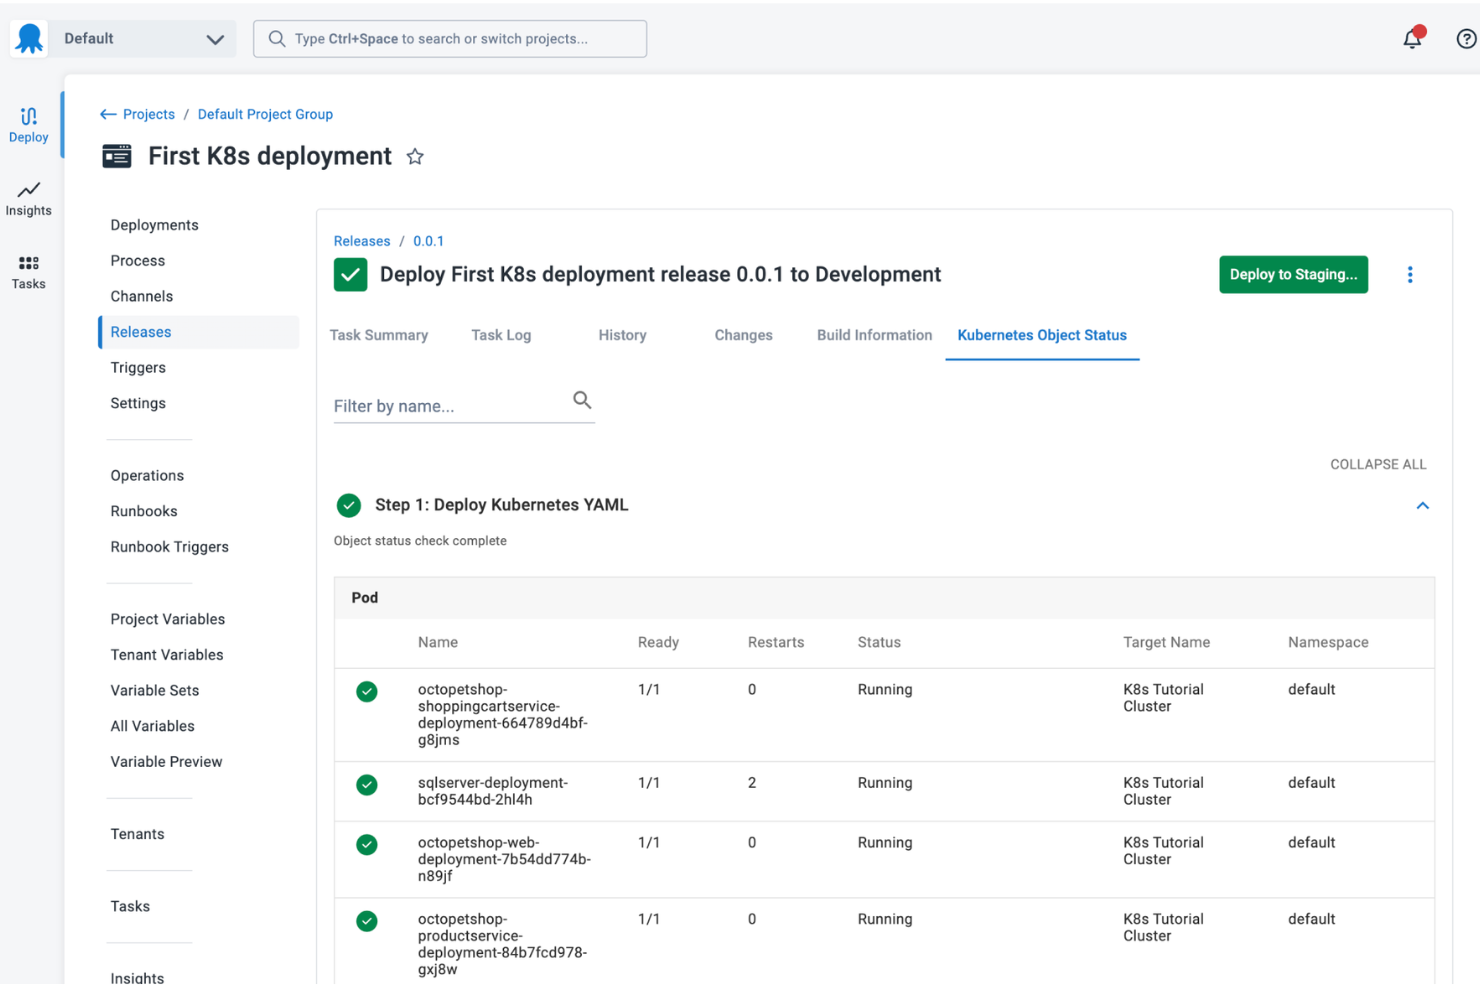
Task: Click COLLAPSE ALL above the step list
Action: point(1378,463)
